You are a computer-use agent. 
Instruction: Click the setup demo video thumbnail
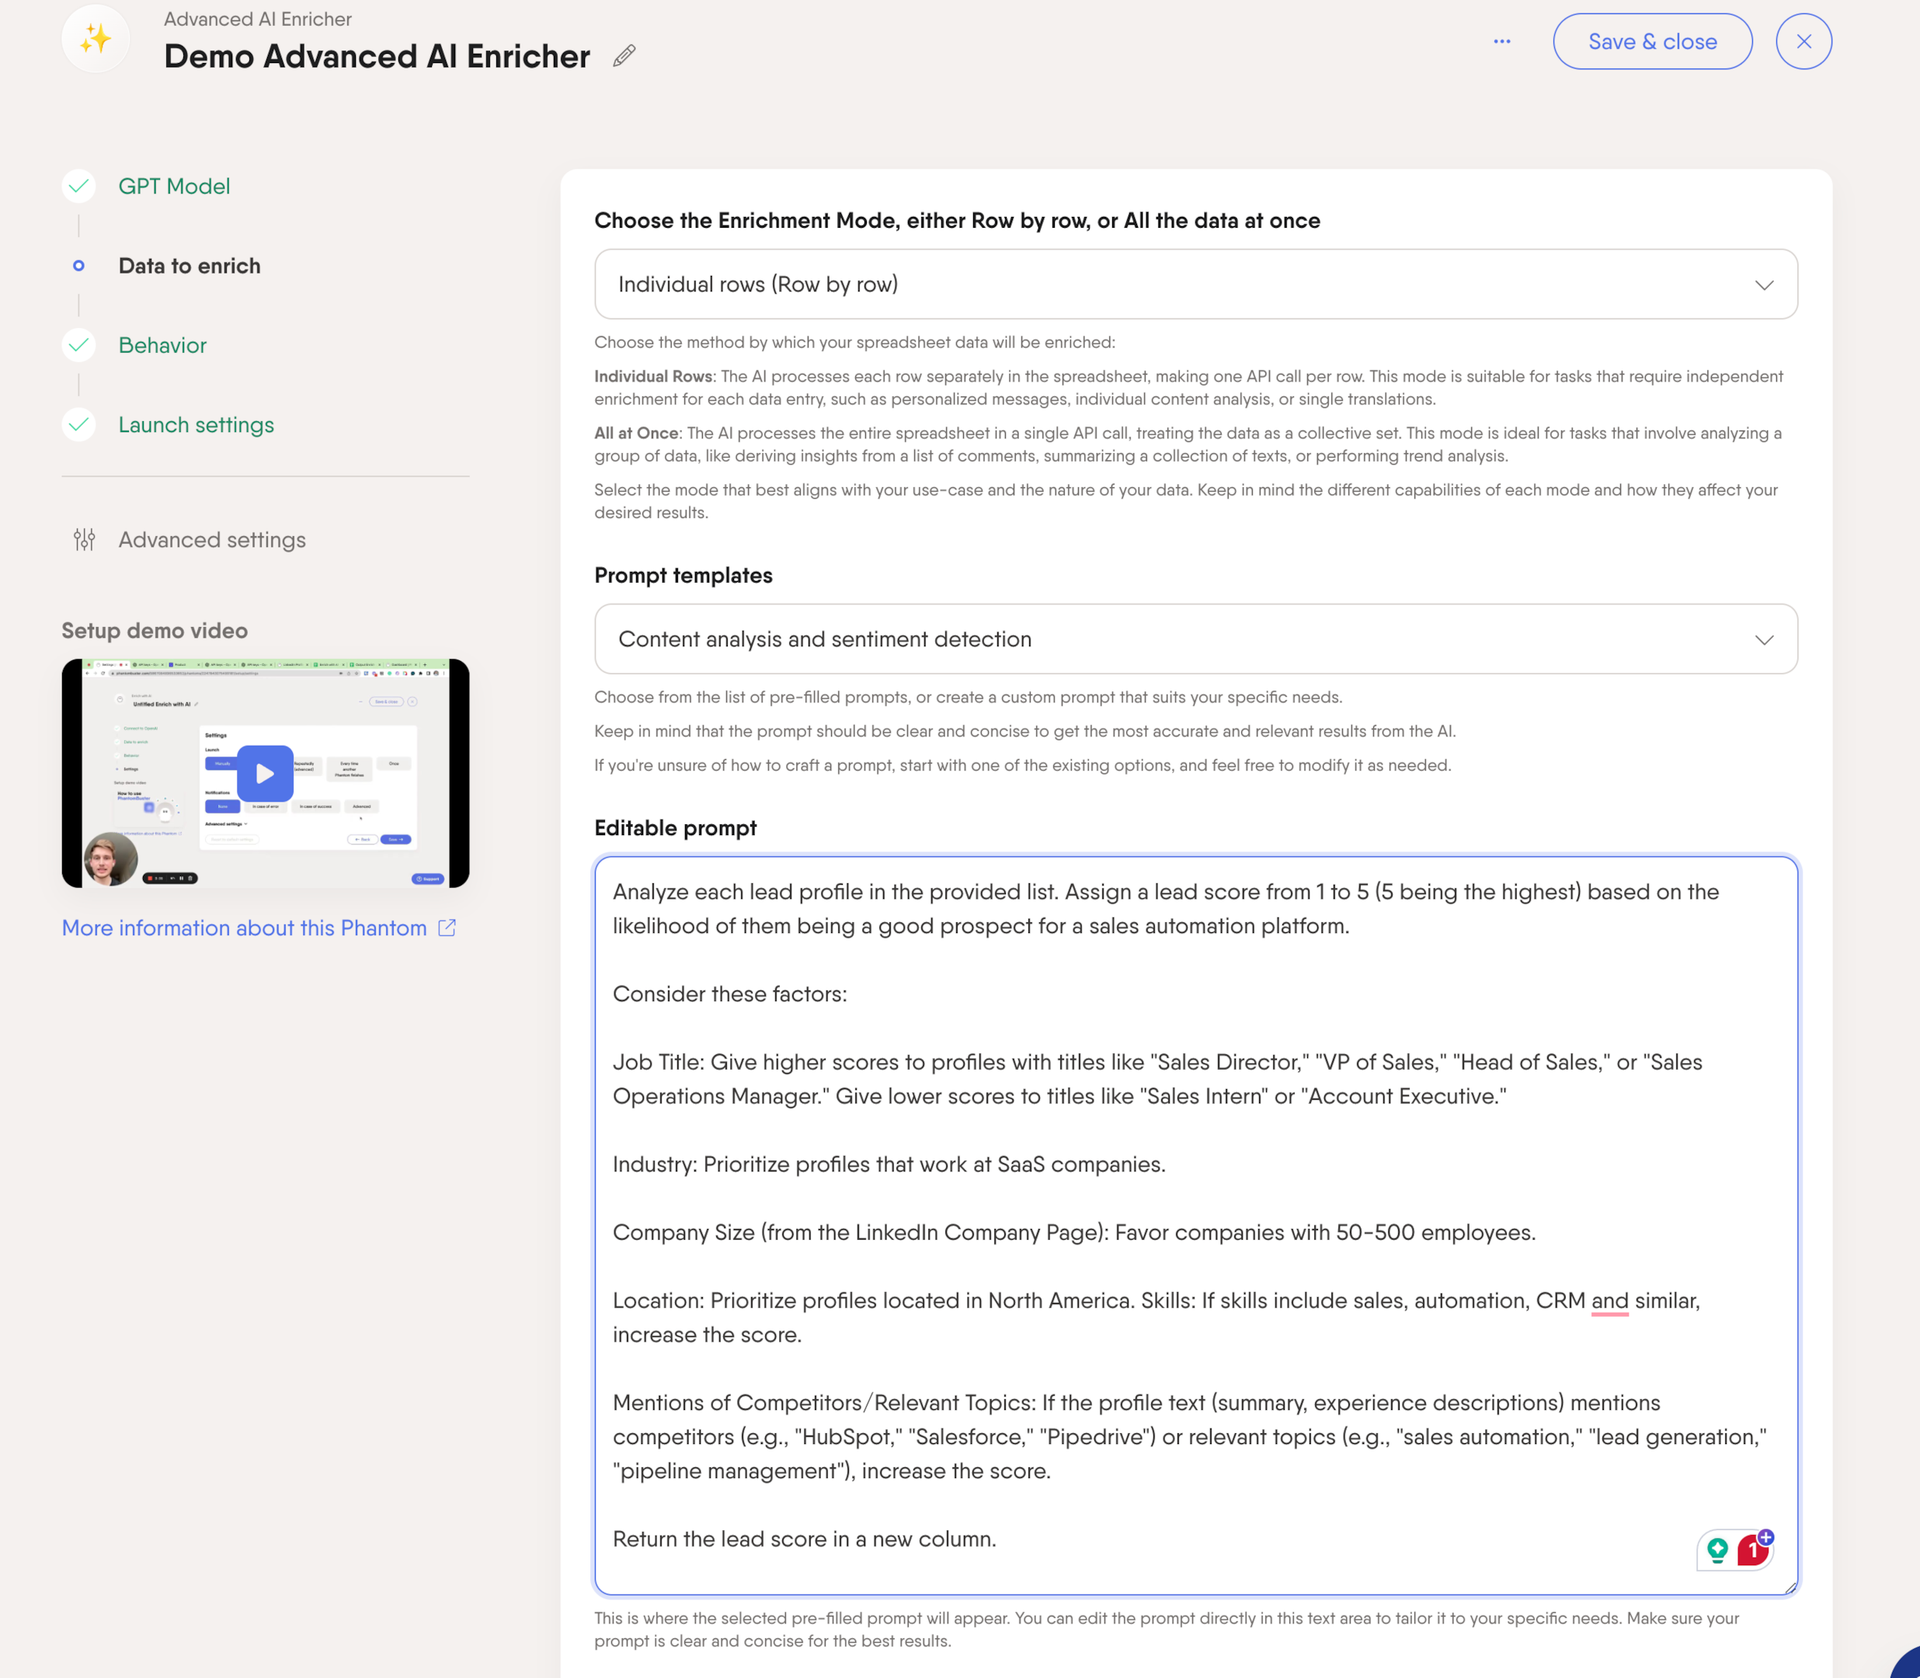pos(265,773)
